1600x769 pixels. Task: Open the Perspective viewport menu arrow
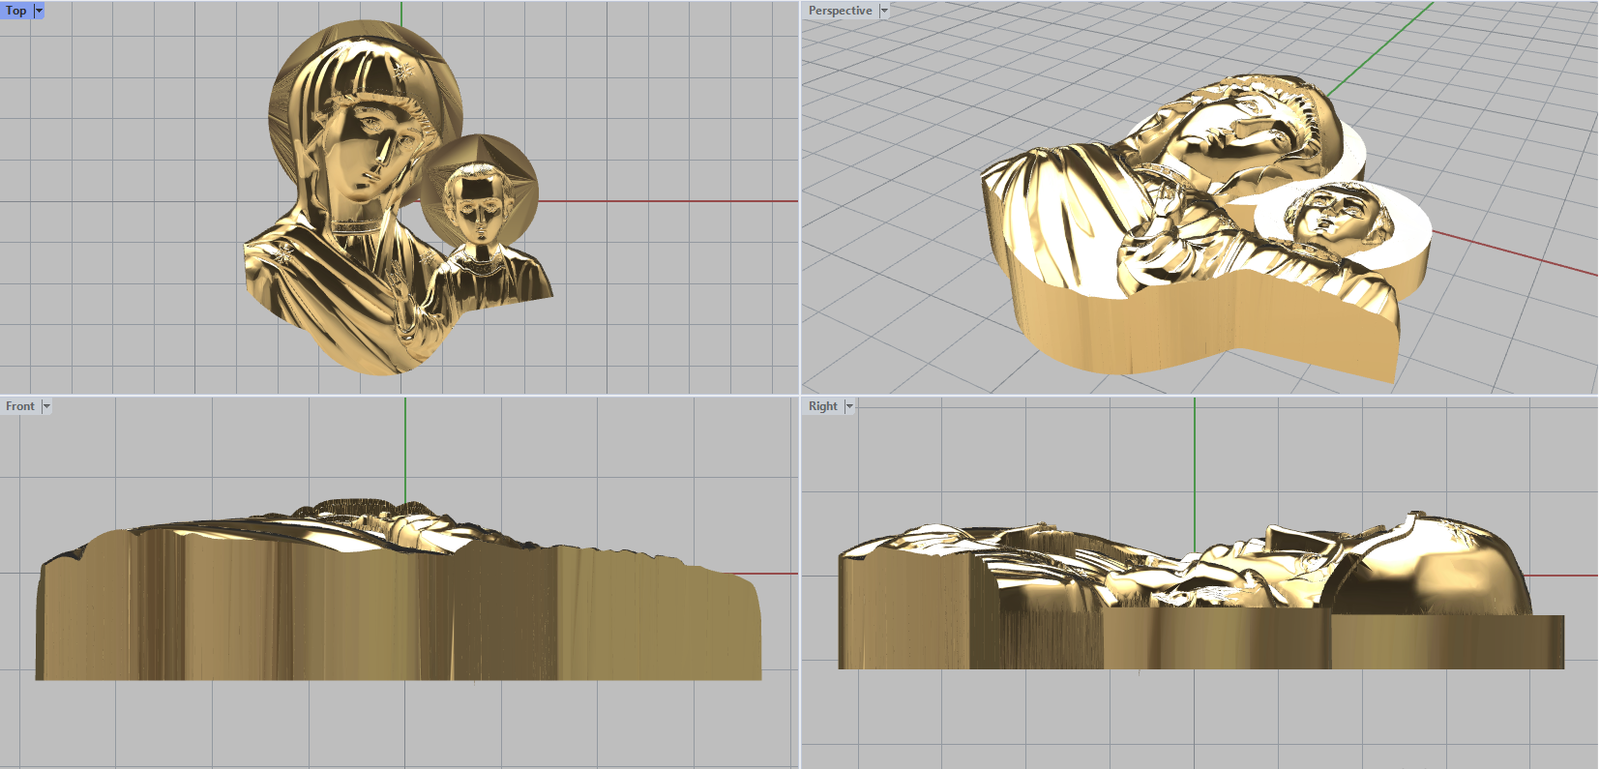coord(884,11)
